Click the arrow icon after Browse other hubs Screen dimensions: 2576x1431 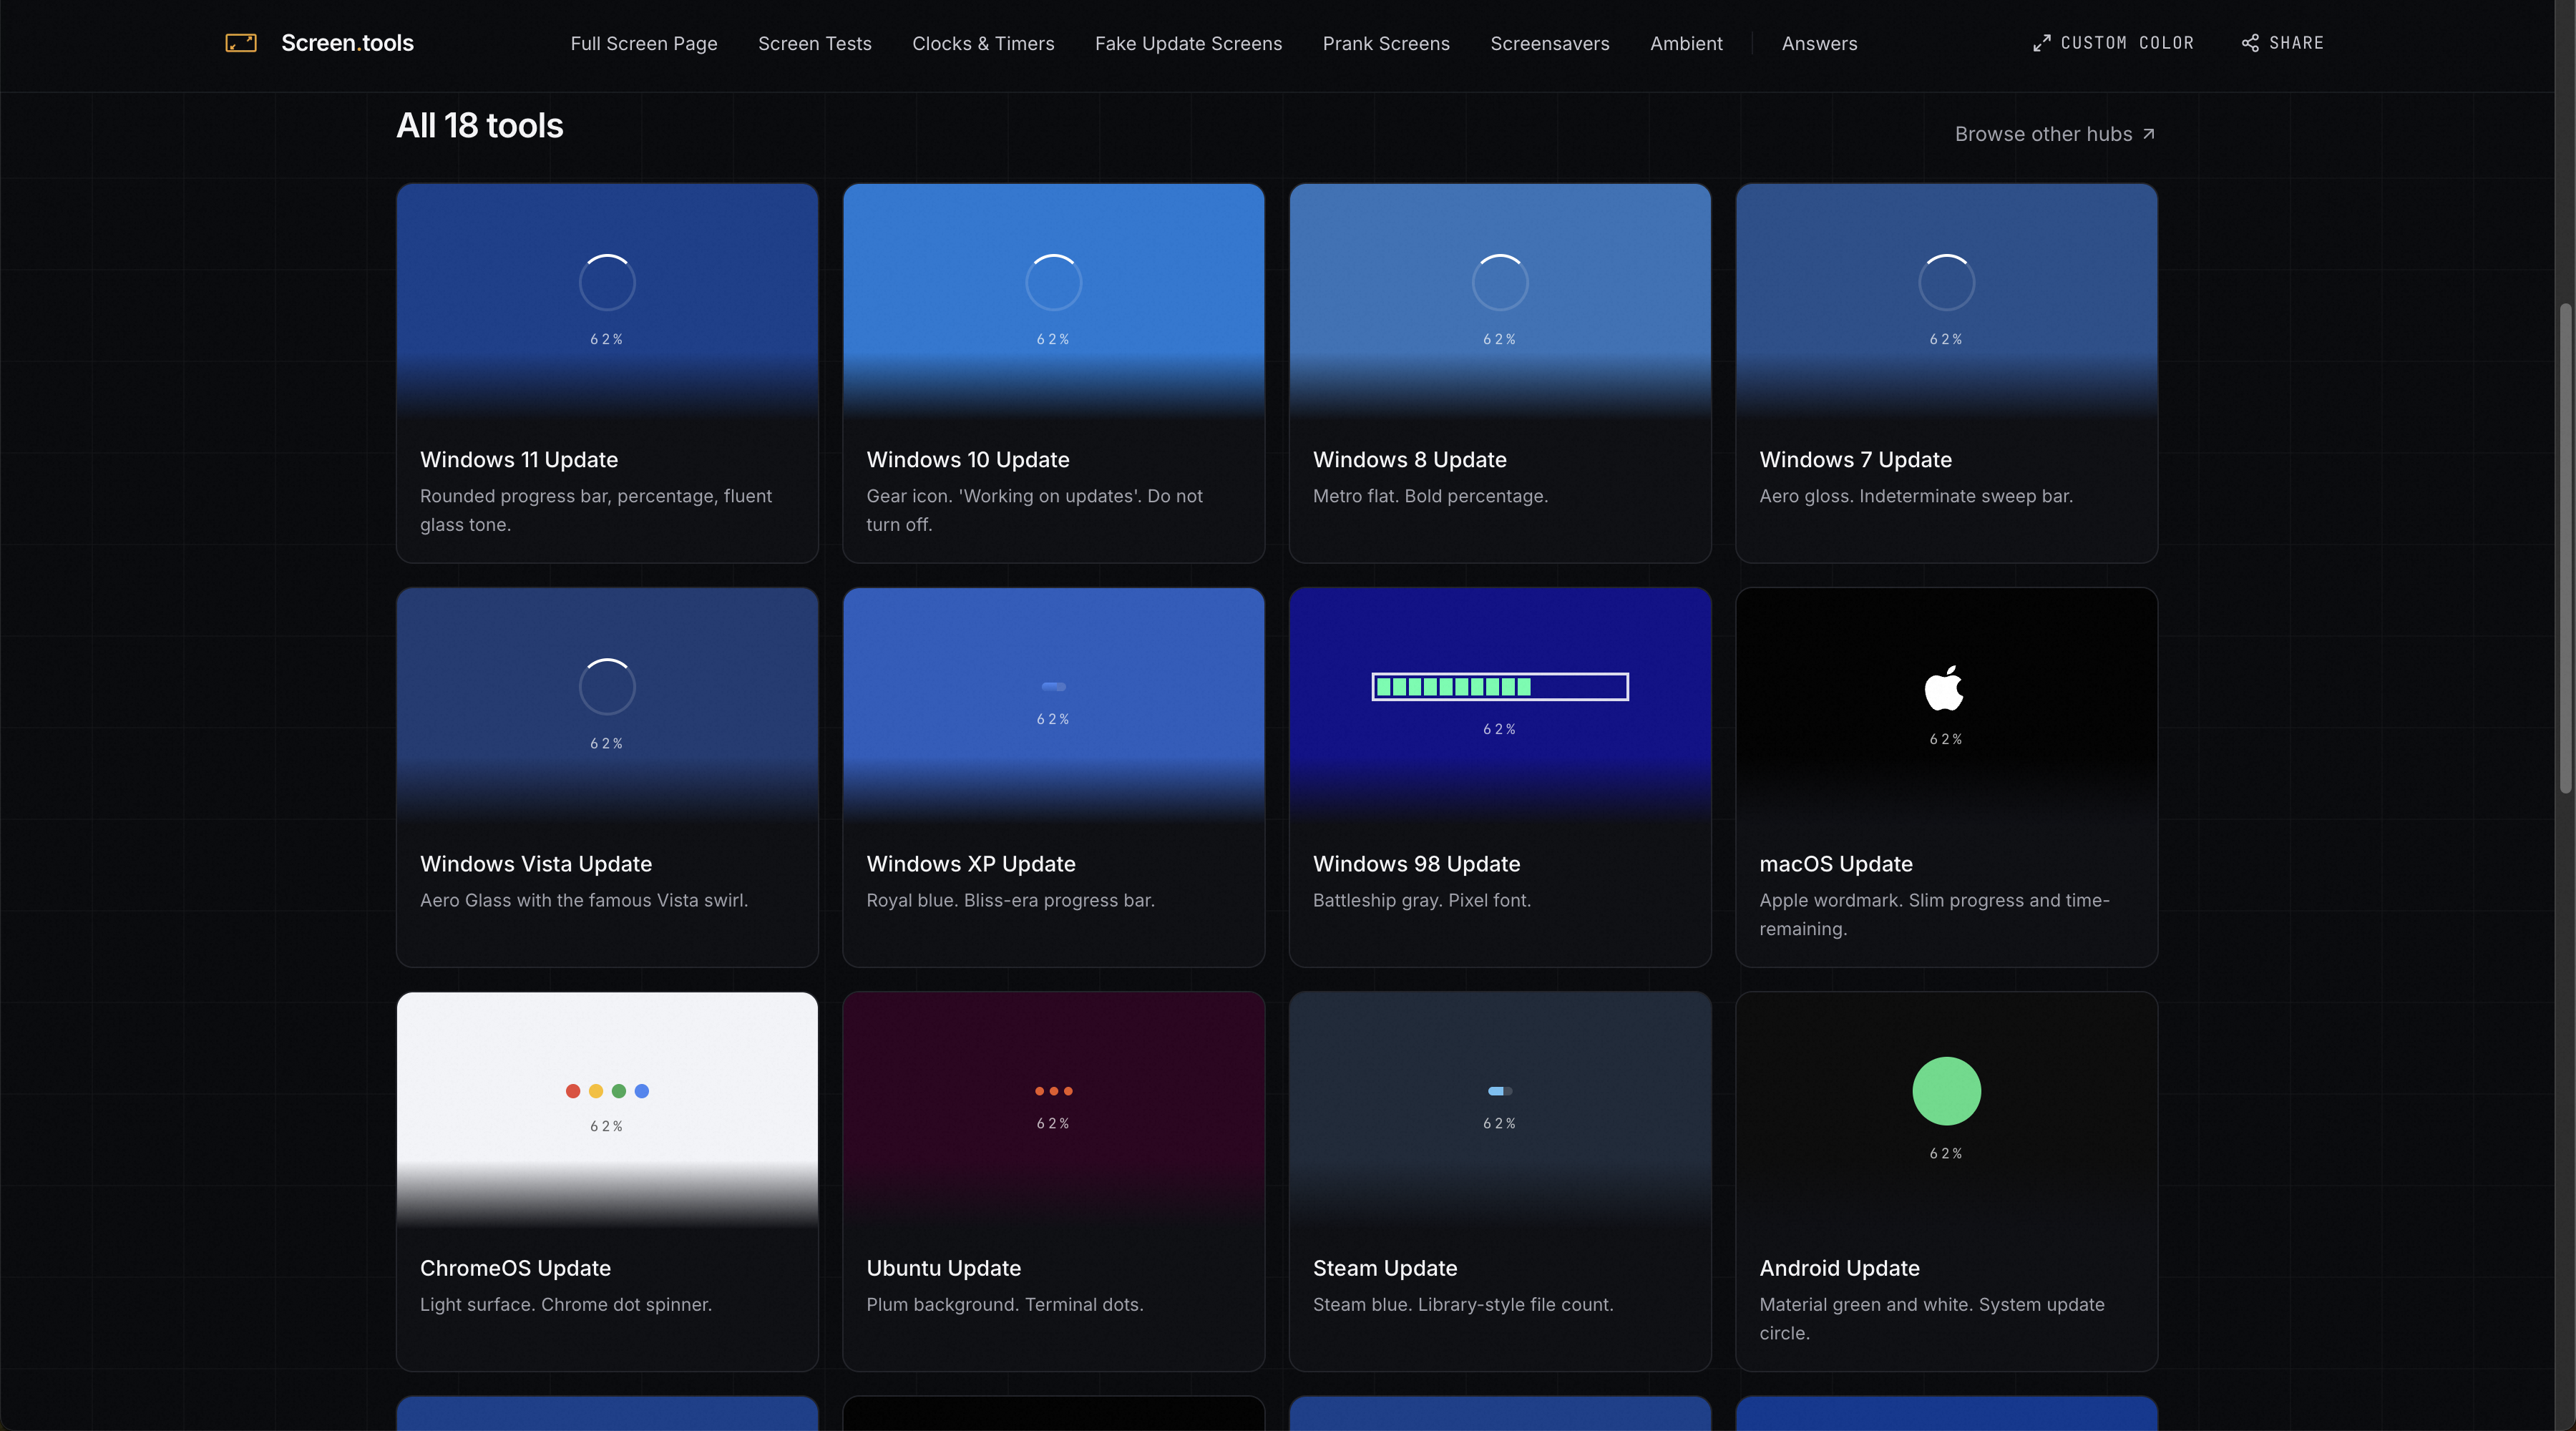pos(2148,134)
